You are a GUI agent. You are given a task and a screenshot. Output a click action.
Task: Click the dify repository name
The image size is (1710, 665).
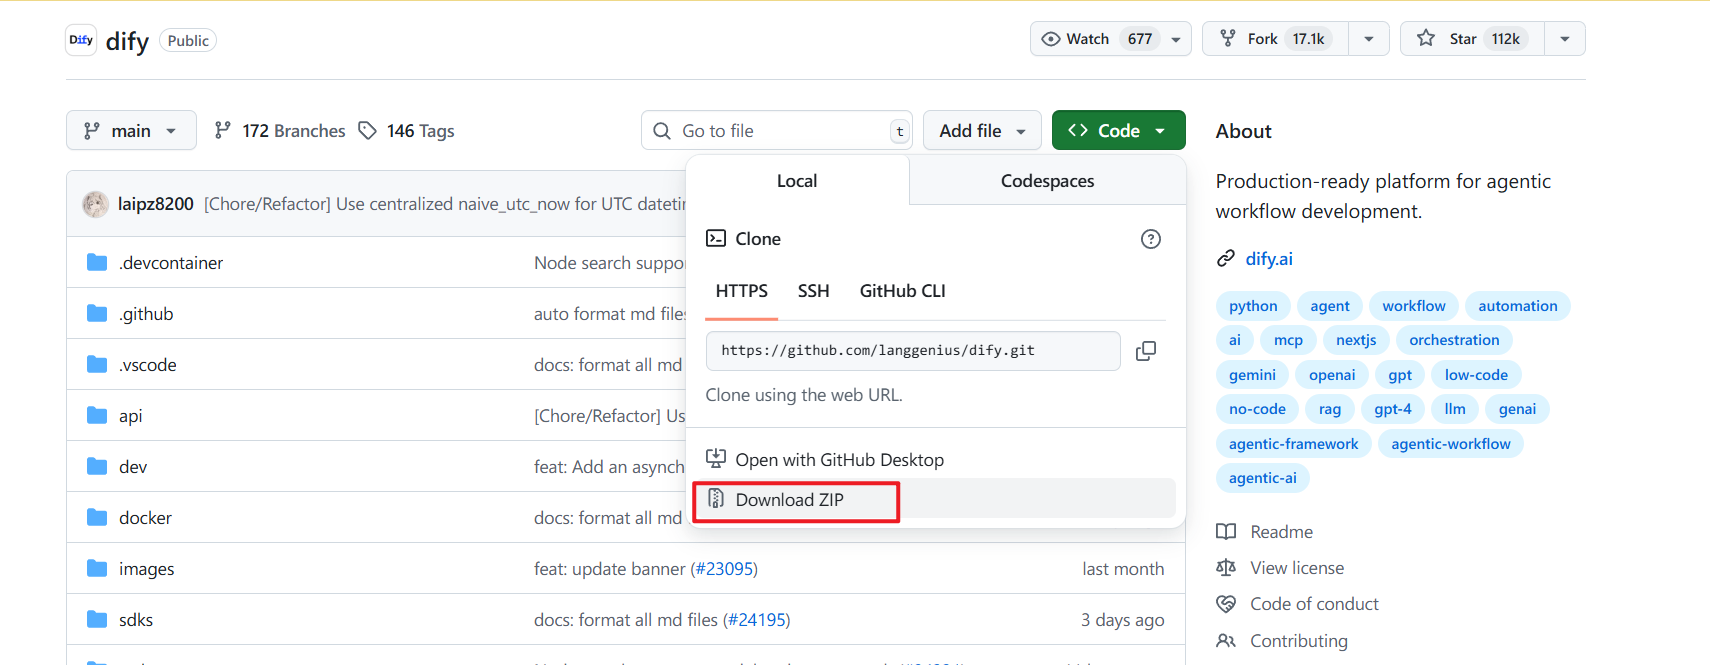point(127,41)
